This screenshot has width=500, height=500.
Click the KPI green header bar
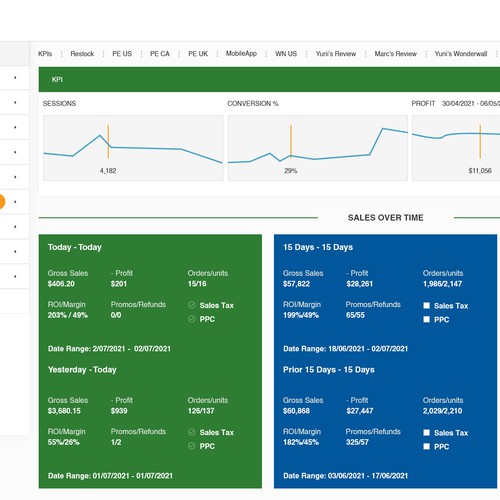pyautogui.click(x=269, y=79)
